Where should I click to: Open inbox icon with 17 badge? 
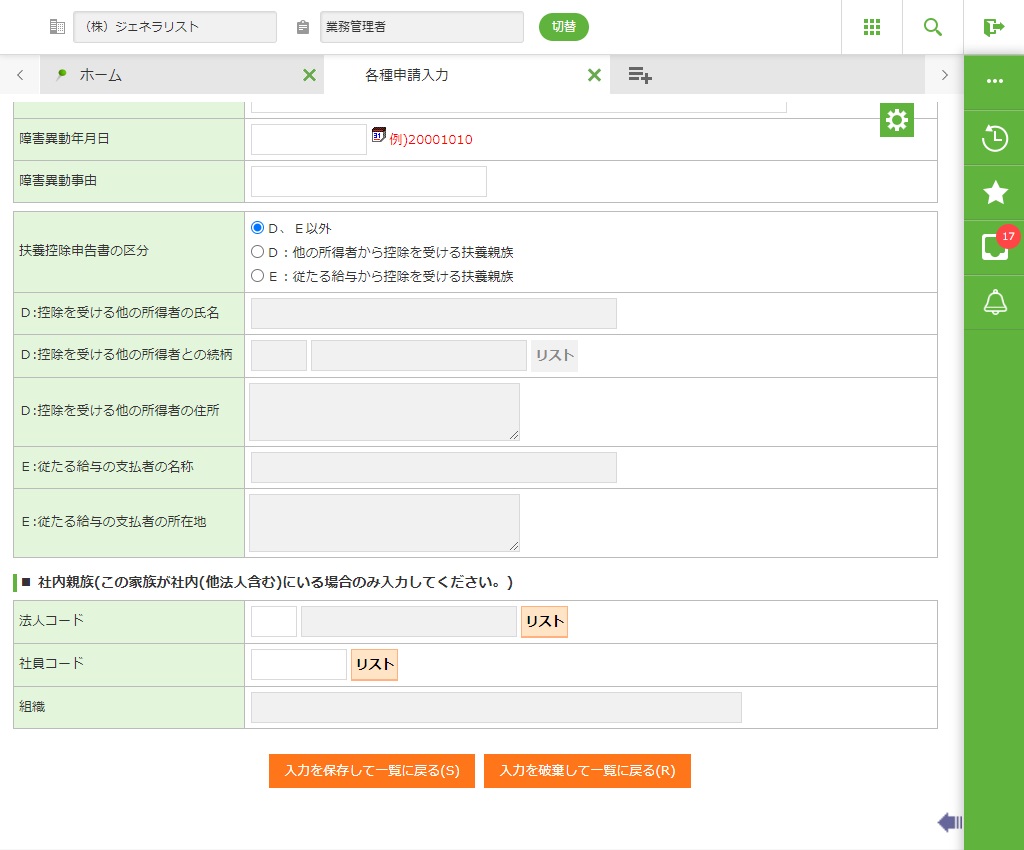[x=995, y=247]
